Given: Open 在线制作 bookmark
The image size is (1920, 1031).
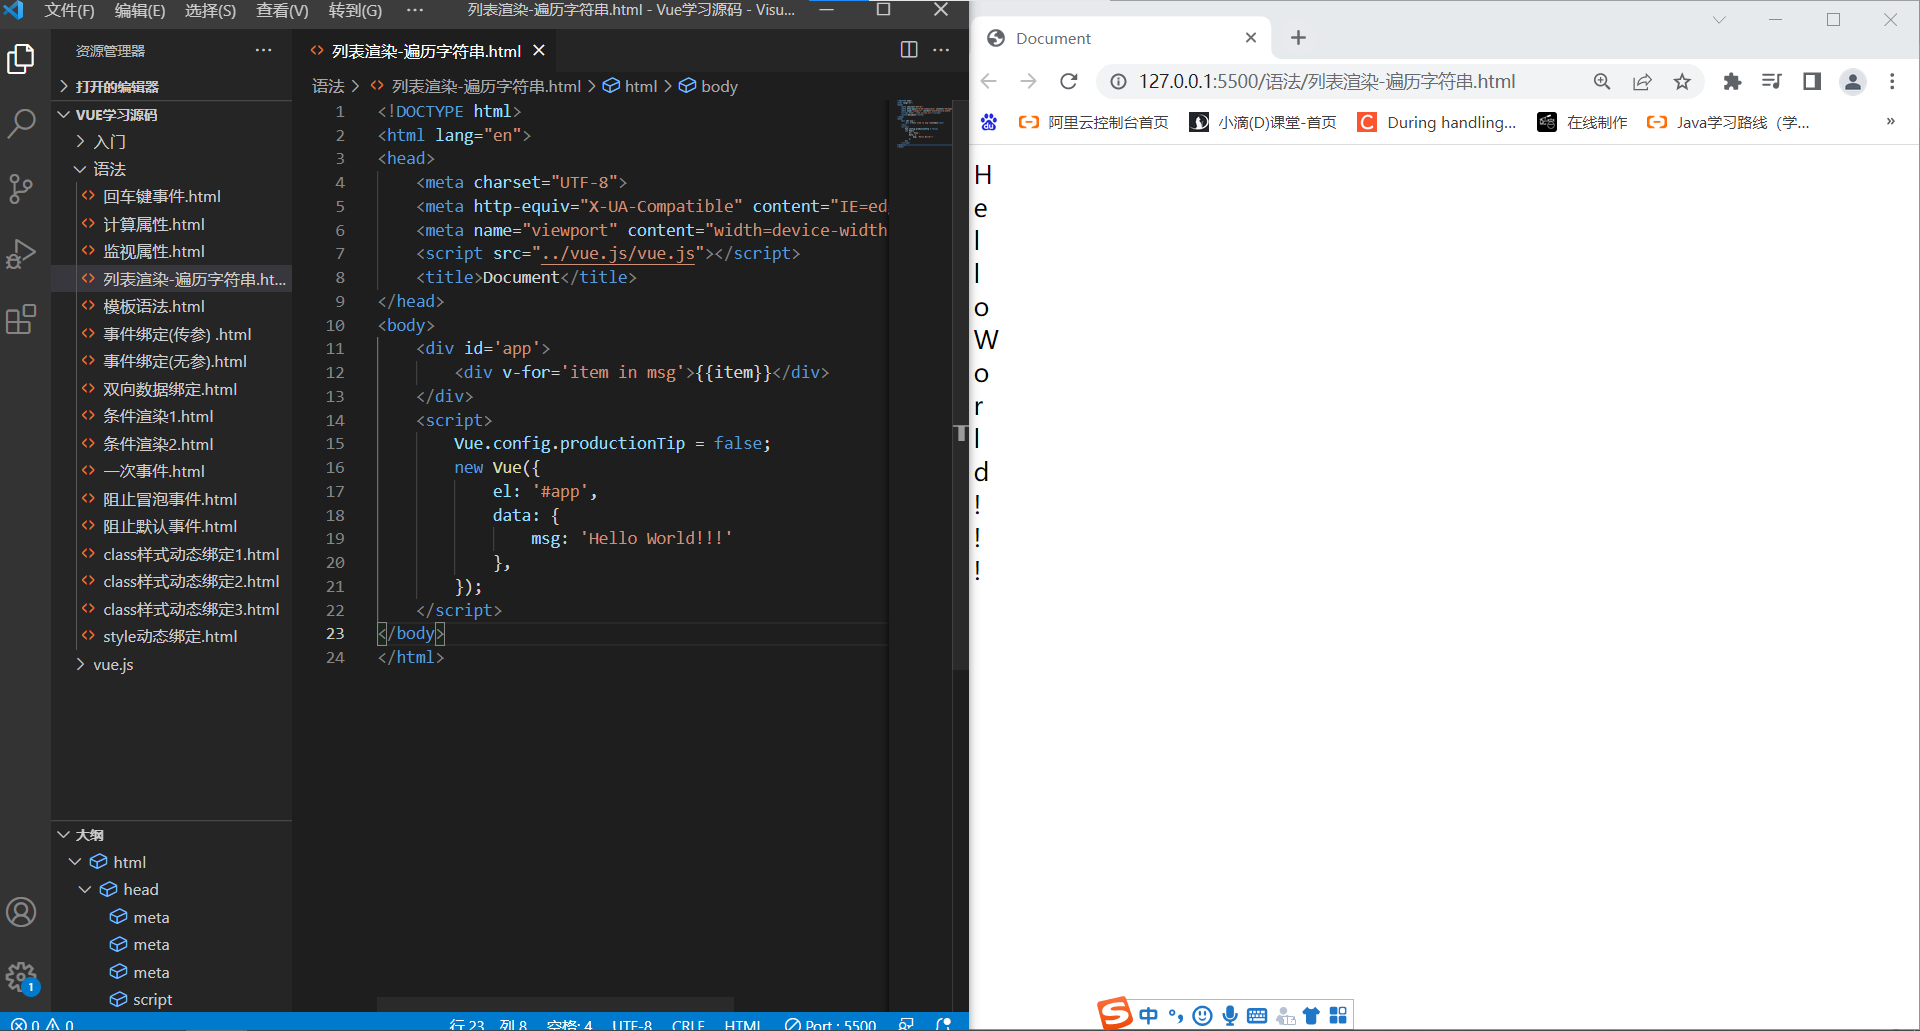Looking at the screenshot, I should [1582, 122].
